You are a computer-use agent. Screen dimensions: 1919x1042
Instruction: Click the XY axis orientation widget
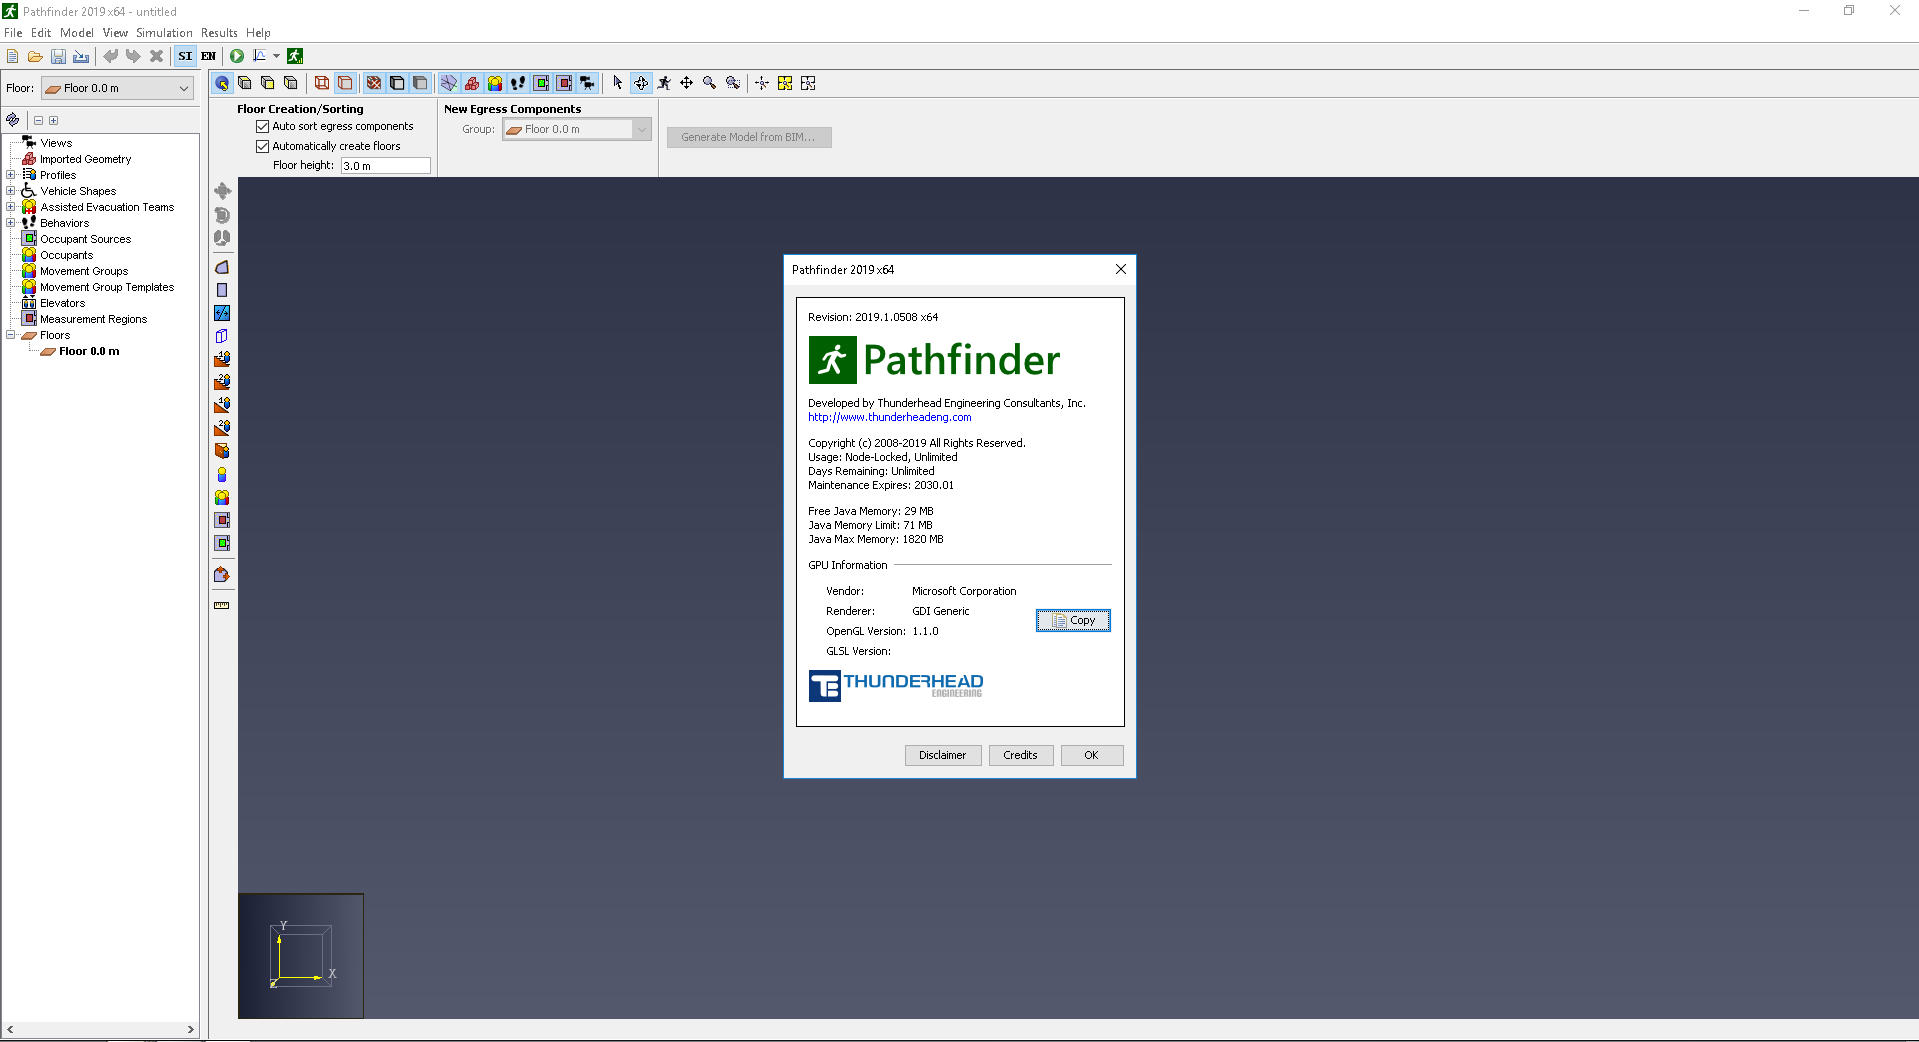pos(301,956)
